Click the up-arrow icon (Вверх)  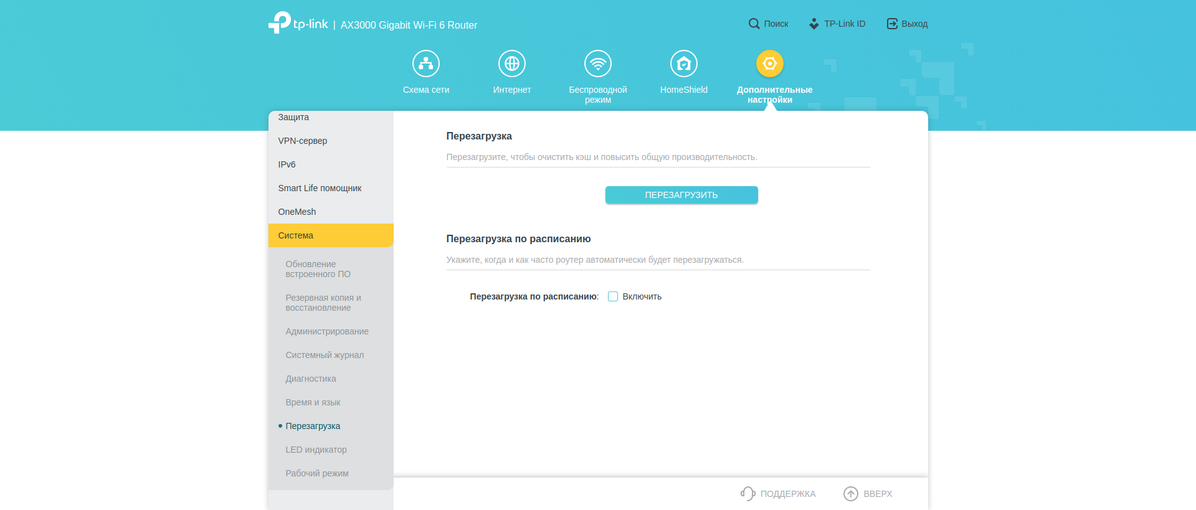pyautogui.click(x=851, y=494)
